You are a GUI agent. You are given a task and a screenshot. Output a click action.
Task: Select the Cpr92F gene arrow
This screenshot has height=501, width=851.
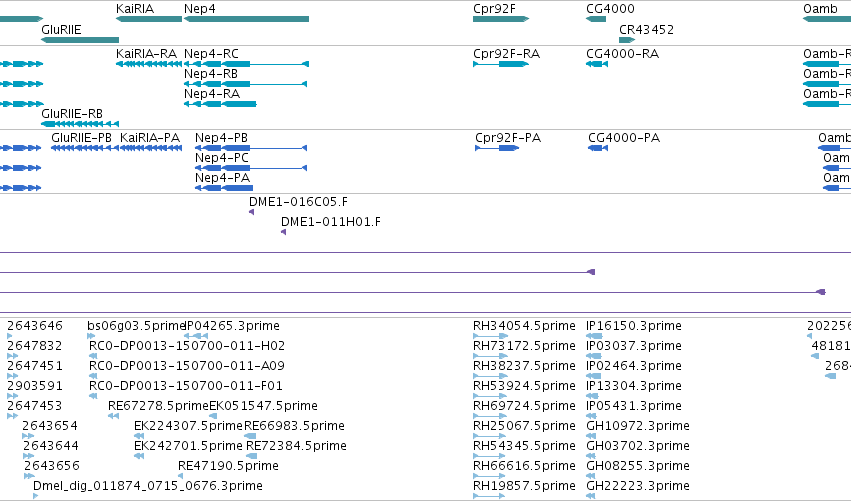(501, 19)
